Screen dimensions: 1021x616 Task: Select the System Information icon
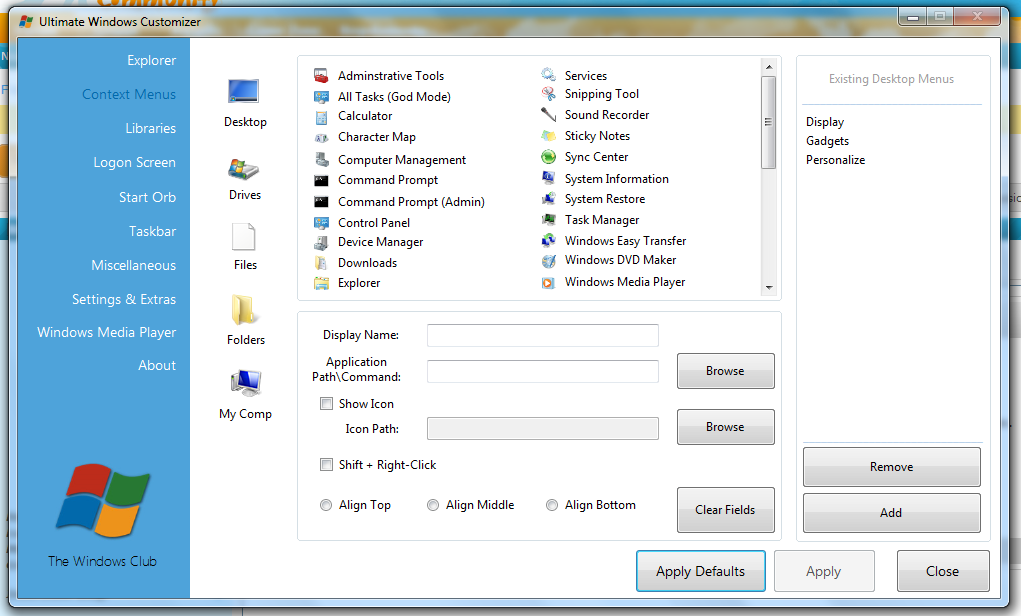(x=548, y=178)
